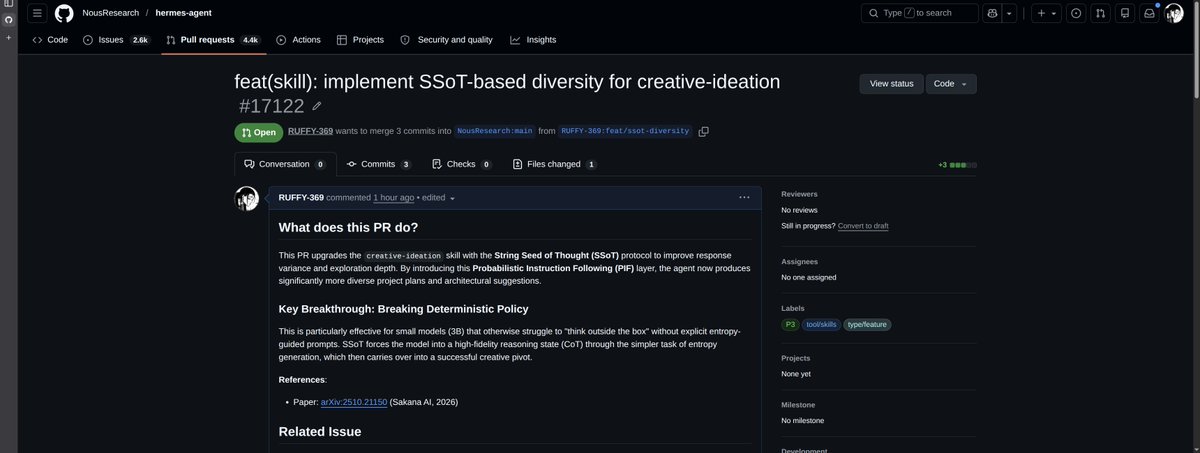Screen dimensions: 1200x453
Task: Copy the head branch name icon
Action: point(704,131)
